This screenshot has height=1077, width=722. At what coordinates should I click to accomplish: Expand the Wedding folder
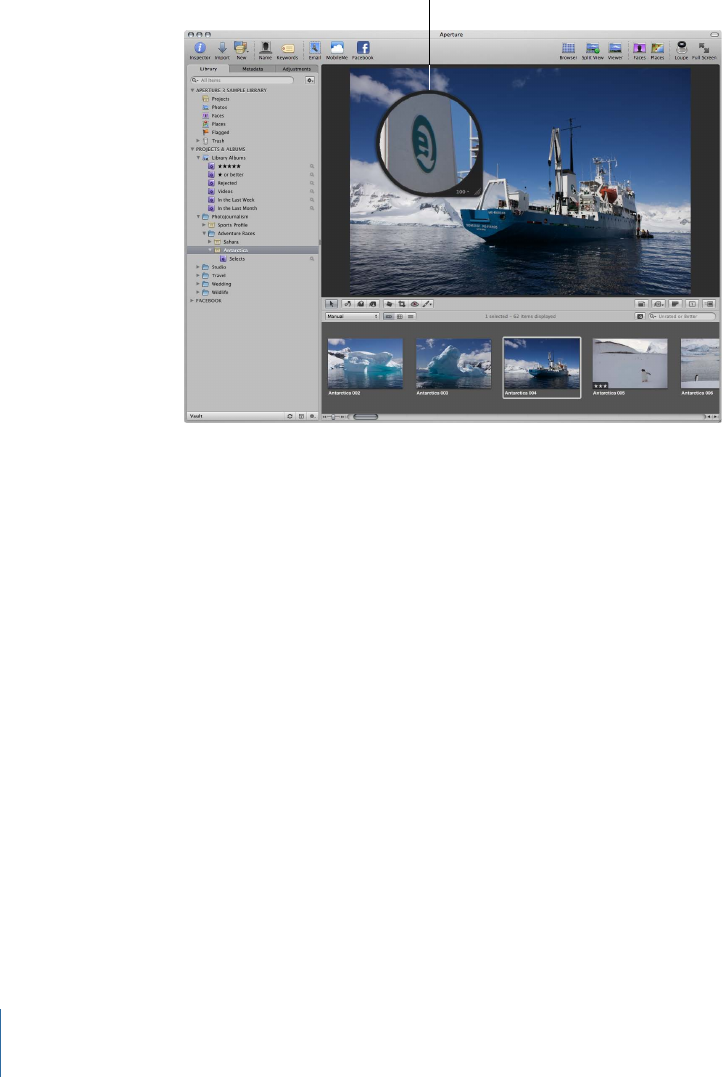(198, 284)
